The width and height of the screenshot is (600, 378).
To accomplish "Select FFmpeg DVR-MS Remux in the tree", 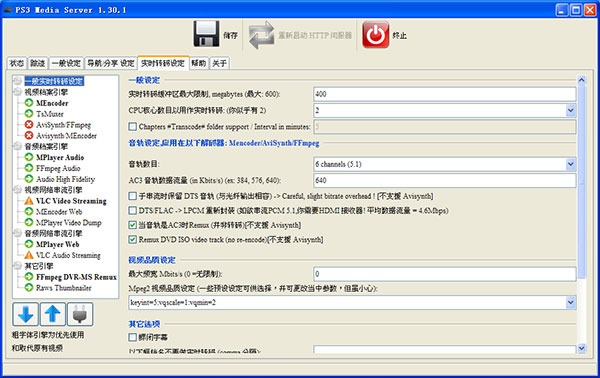I will point(76,277).
